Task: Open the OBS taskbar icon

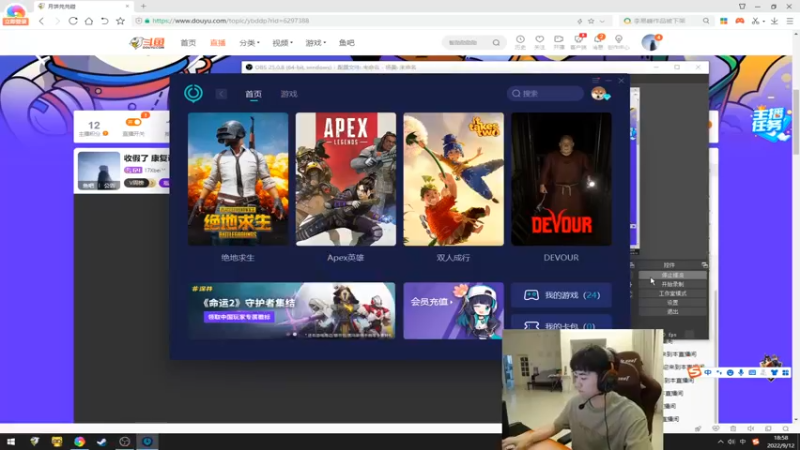Action: [124, 442]
